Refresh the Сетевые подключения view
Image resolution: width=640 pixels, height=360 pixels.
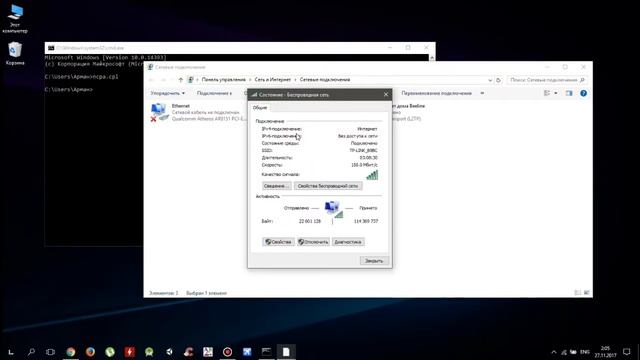click(498, 80)
